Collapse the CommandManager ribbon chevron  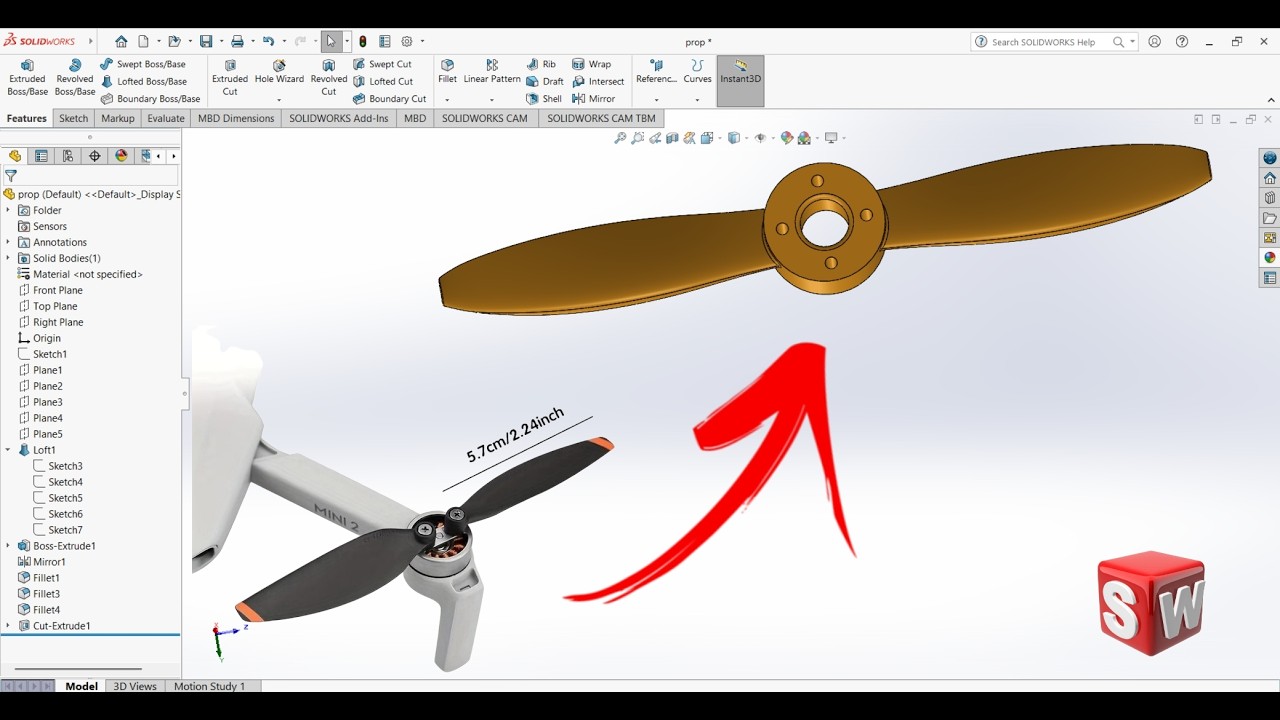point(1271,99)
